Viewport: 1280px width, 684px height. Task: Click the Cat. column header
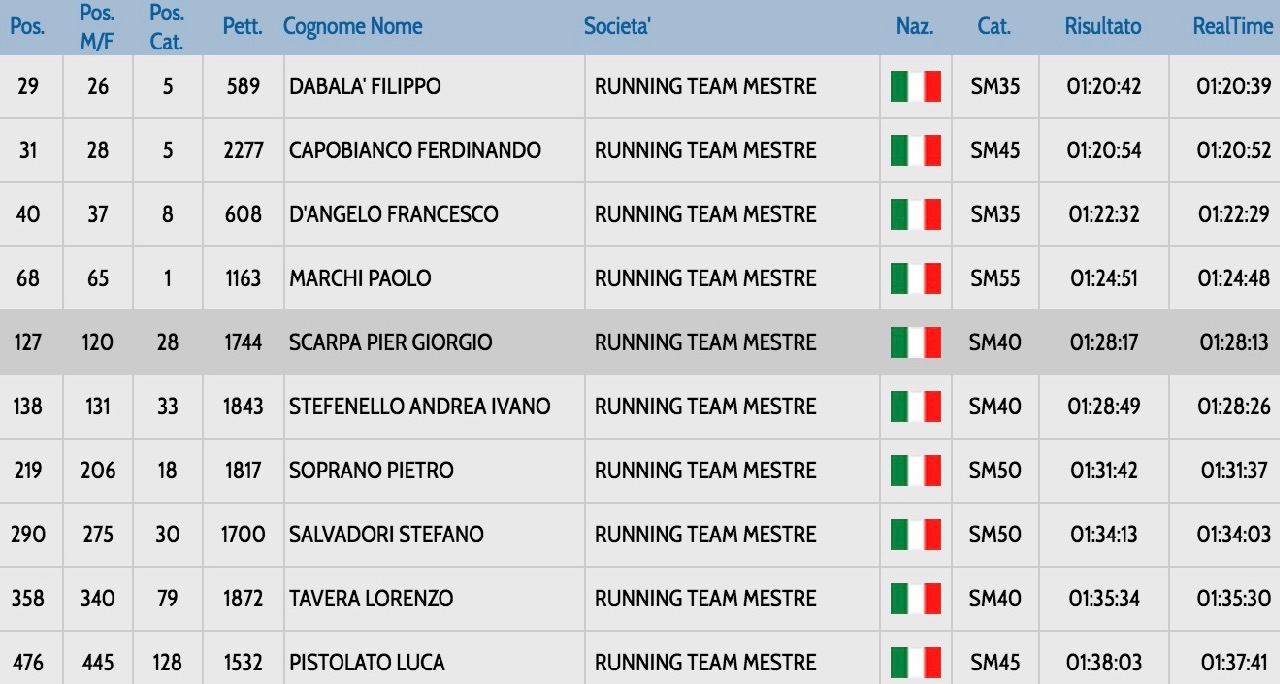click(x=994, y=27)
